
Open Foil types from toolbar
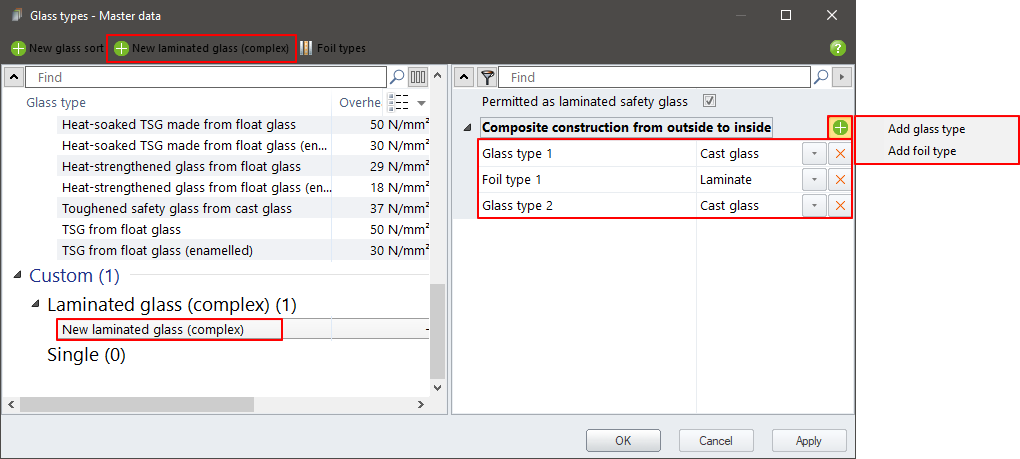(332, 48)
